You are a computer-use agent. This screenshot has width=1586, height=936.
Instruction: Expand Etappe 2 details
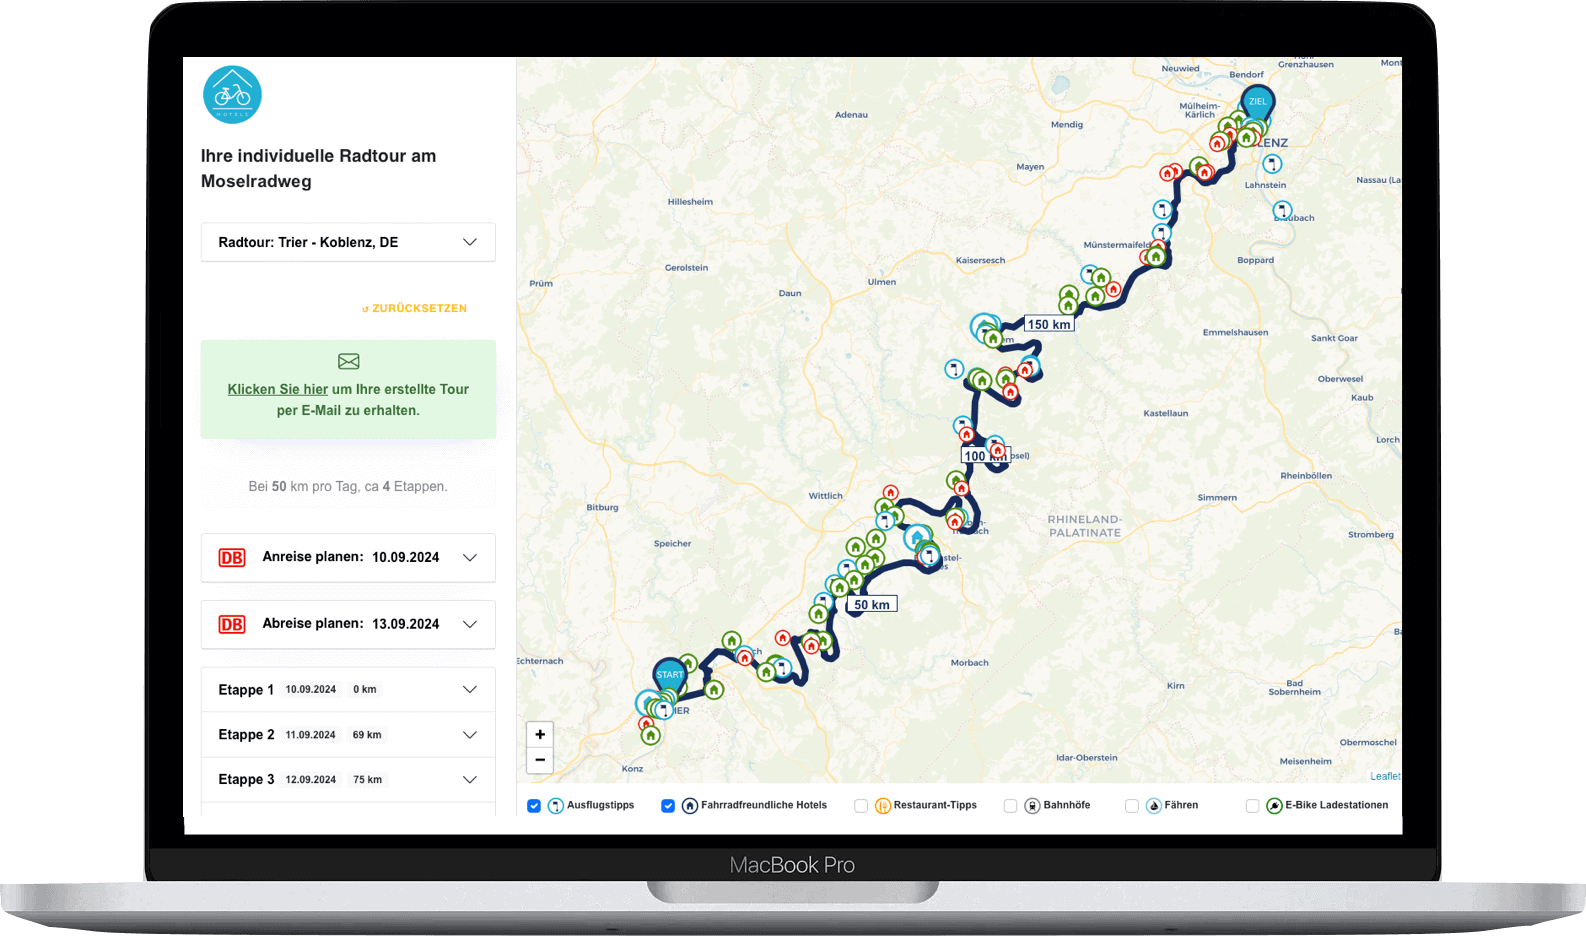469,735
